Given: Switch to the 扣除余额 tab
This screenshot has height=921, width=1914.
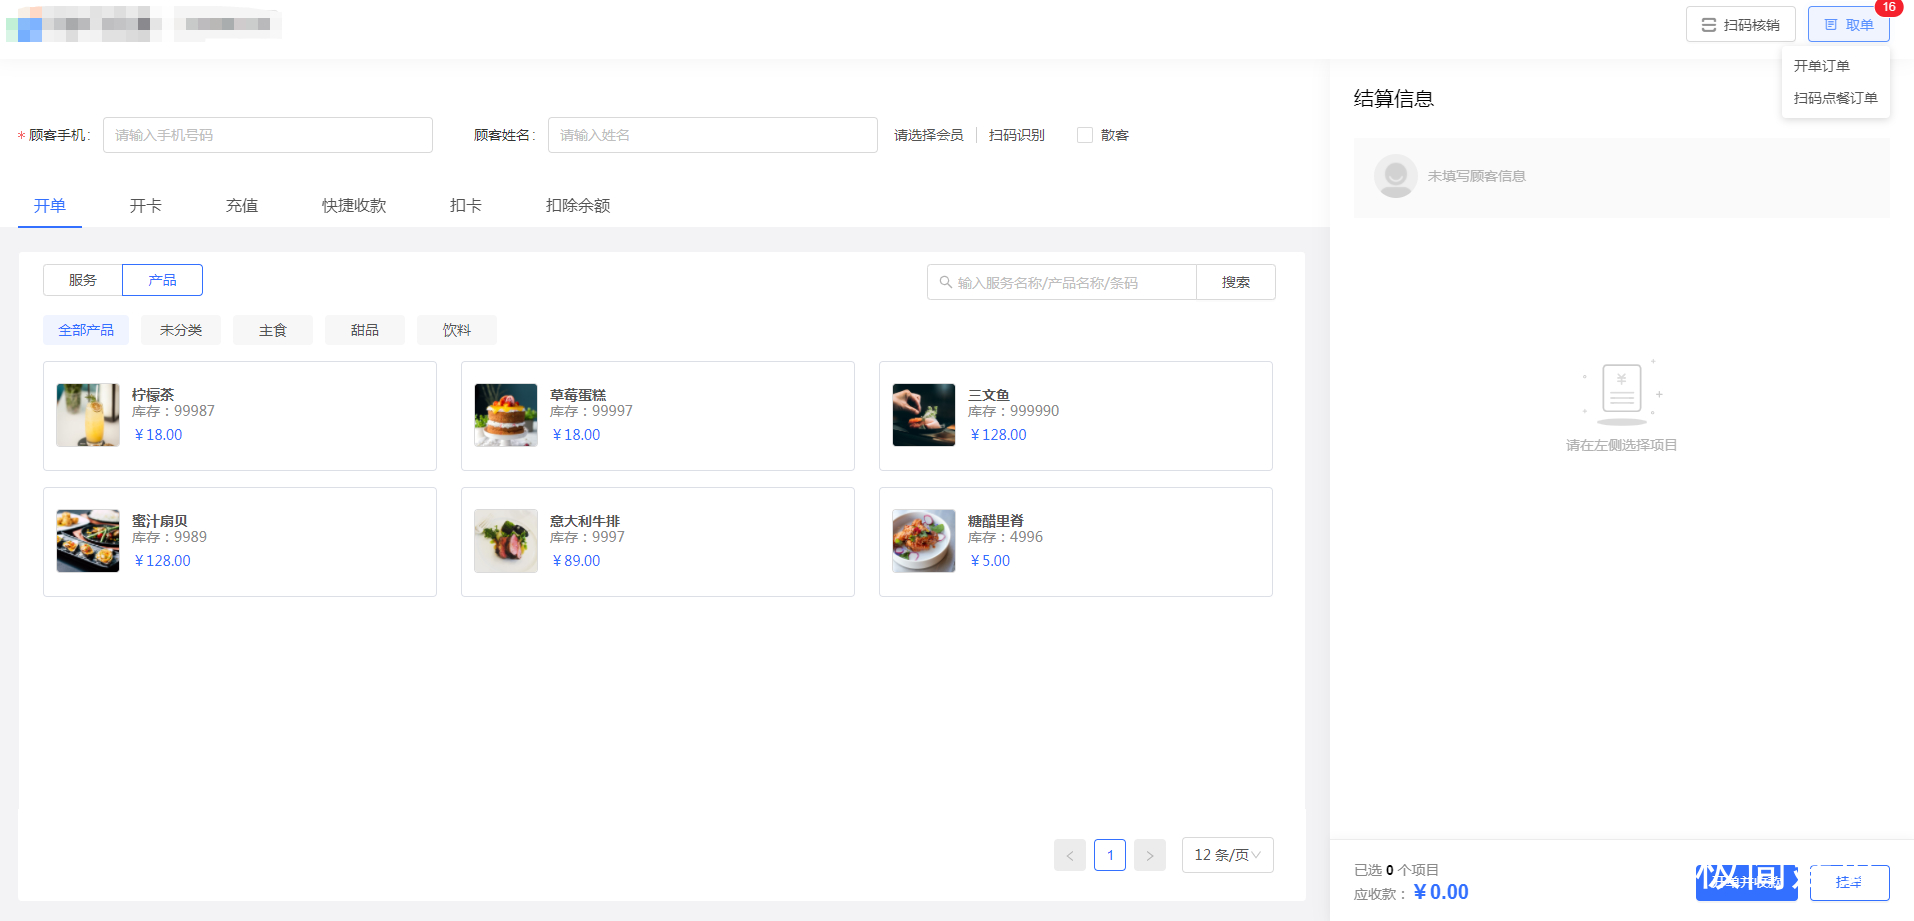Looking at the screenshot, I should coord(578,205).
